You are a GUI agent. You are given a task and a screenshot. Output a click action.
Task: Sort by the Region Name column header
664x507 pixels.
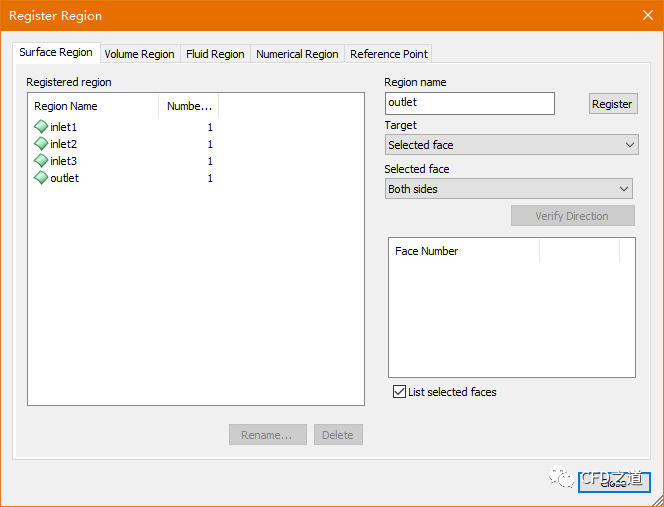pos(93,106)
